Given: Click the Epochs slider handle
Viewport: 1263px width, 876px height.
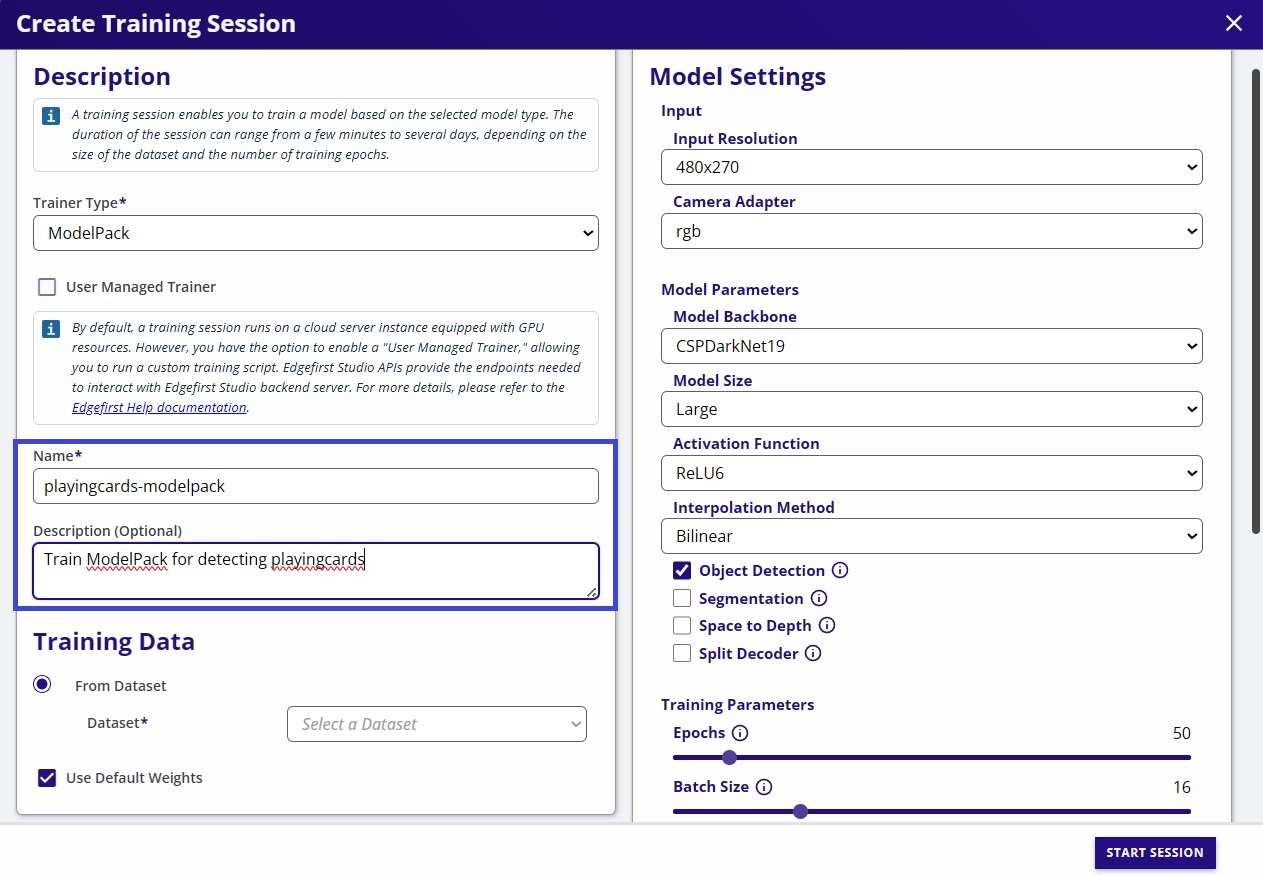Looking at the screenshot, I should point(729,757).
